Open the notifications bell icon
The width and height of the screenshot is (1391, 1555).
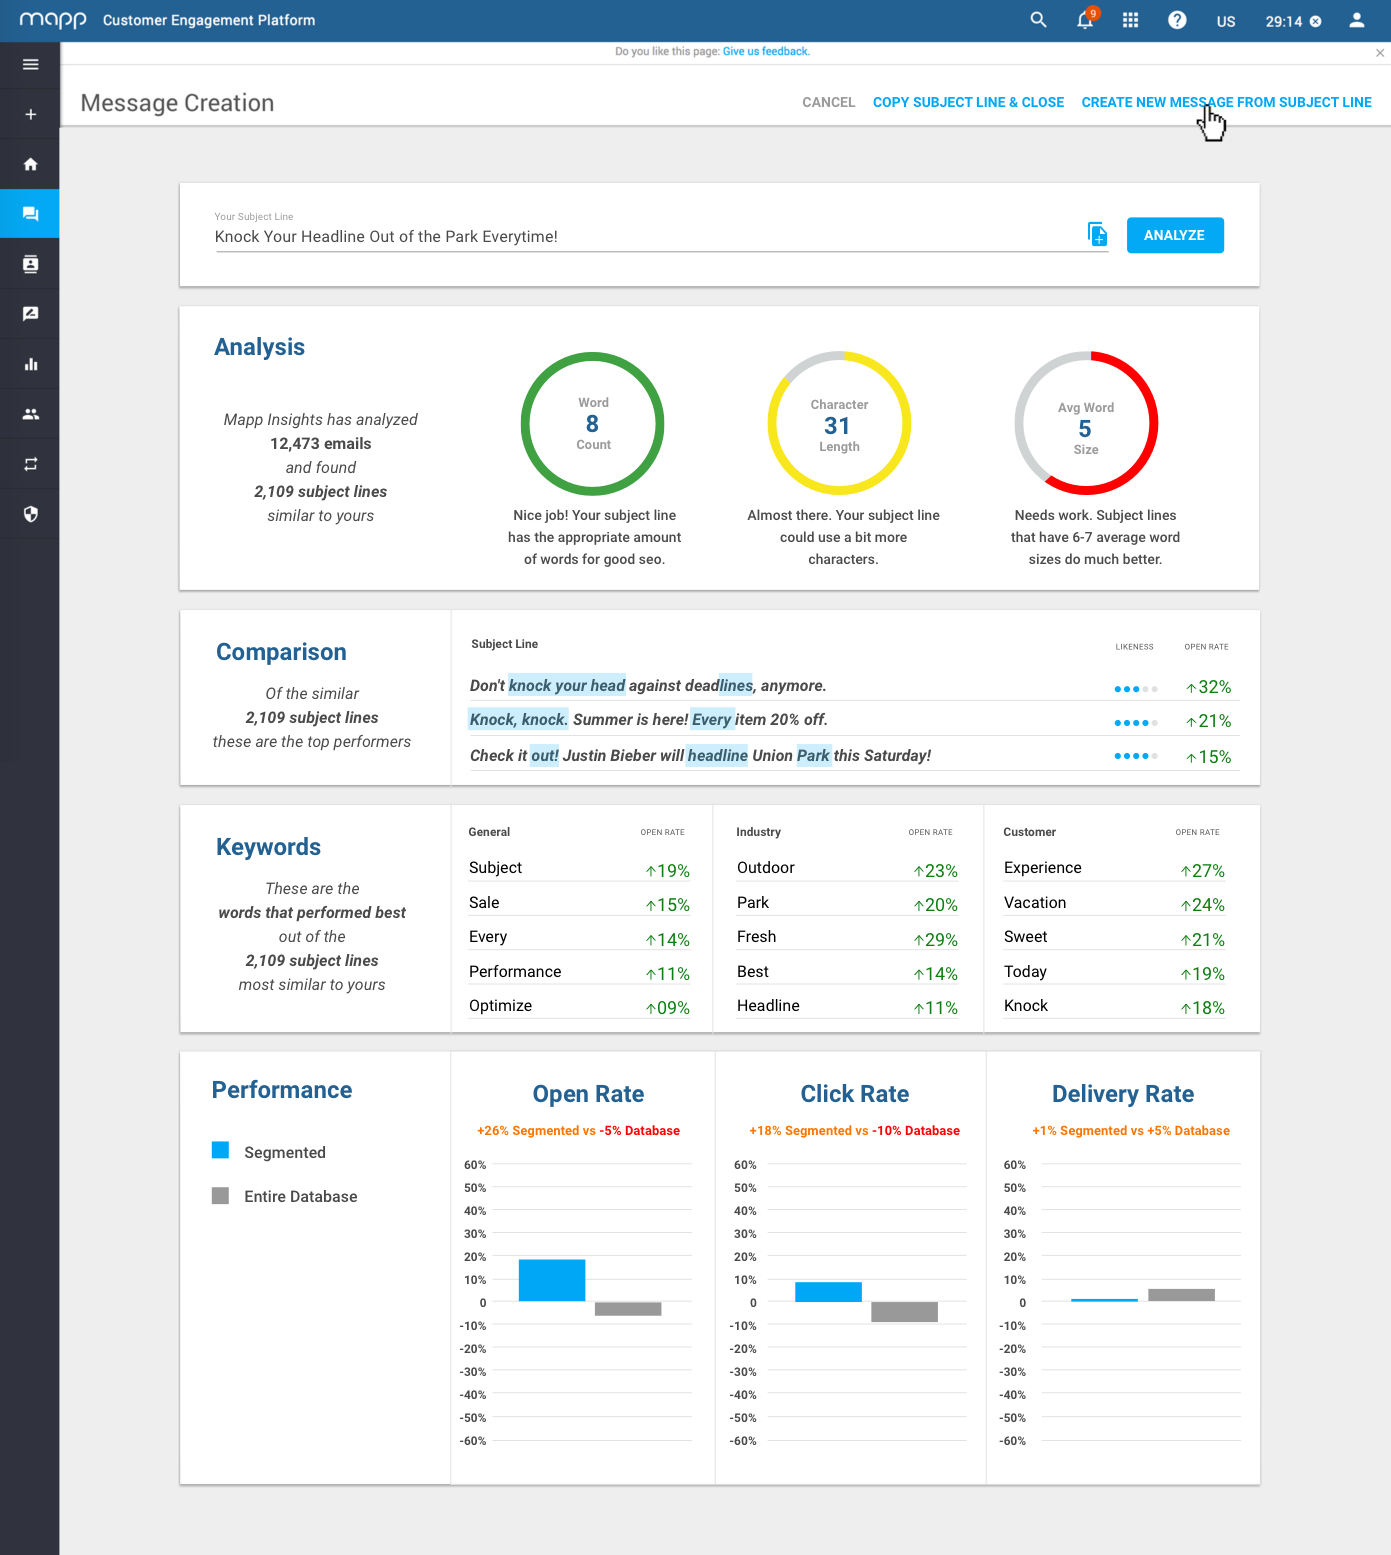(x=1085, y=20)
